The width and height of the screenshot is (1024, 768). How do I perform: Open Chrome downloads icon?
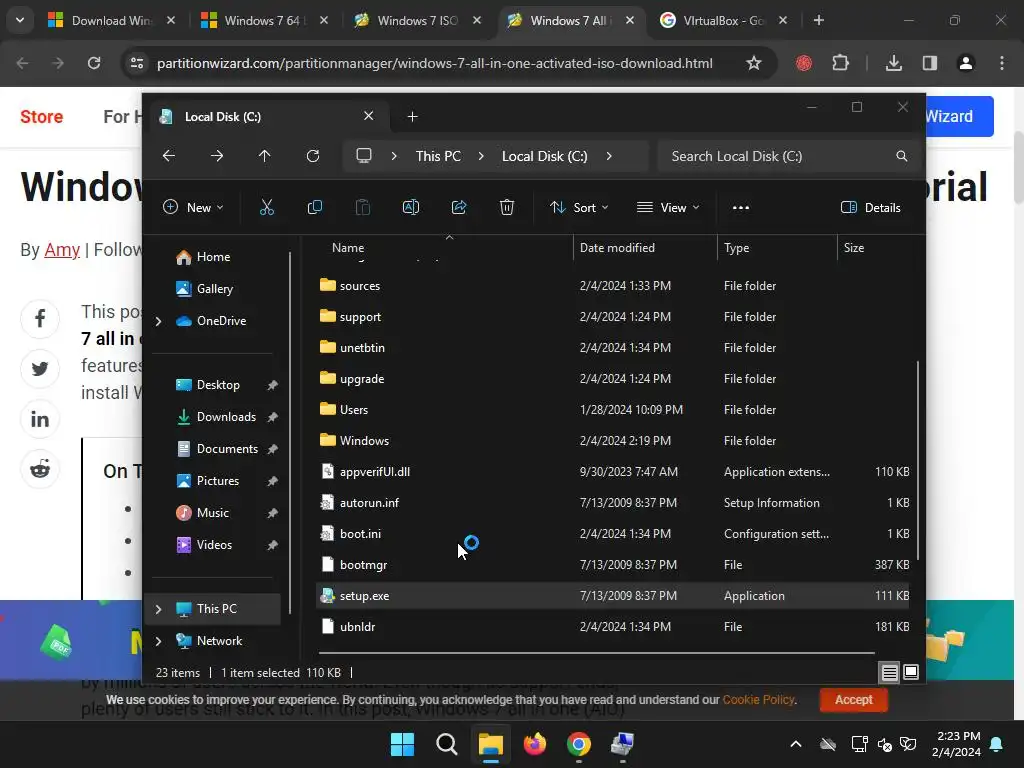tap(894, 63)
